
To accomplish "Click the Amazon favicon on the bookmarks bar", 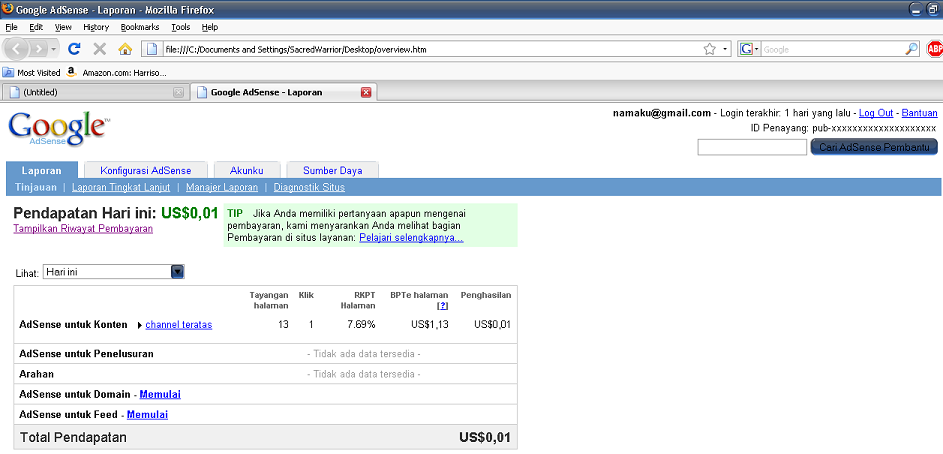I will pos(72,73).
